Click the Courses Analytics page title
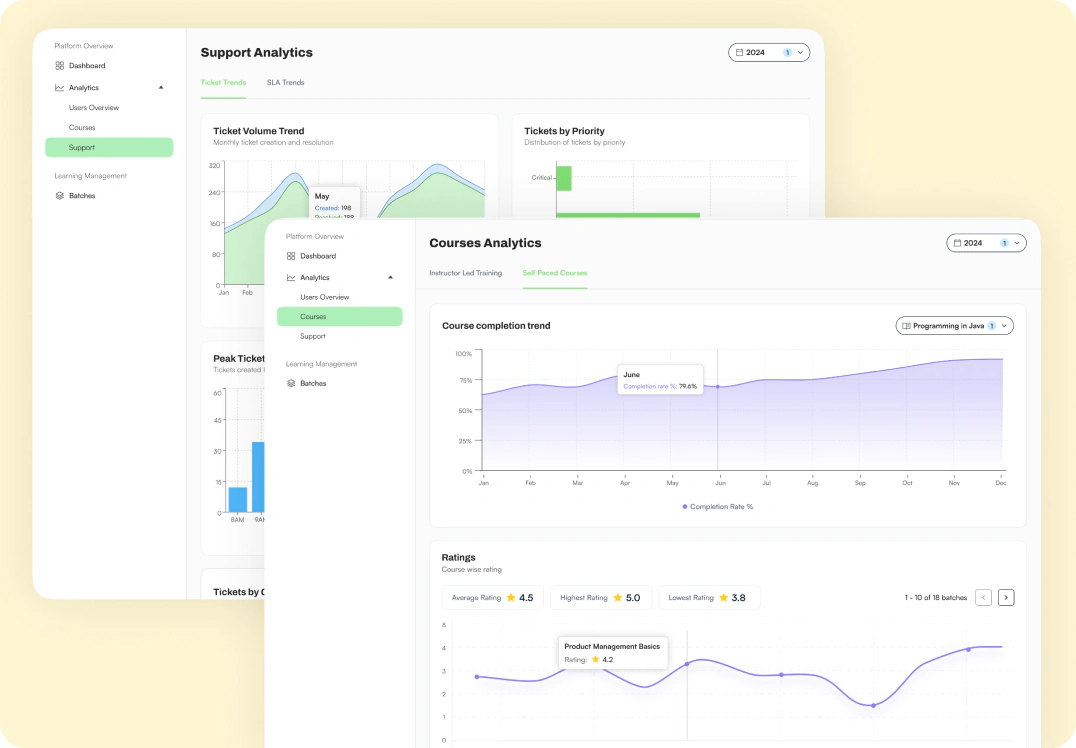Image resolution: width=1076 pixels, height=748 pixels. coord(485,243)
